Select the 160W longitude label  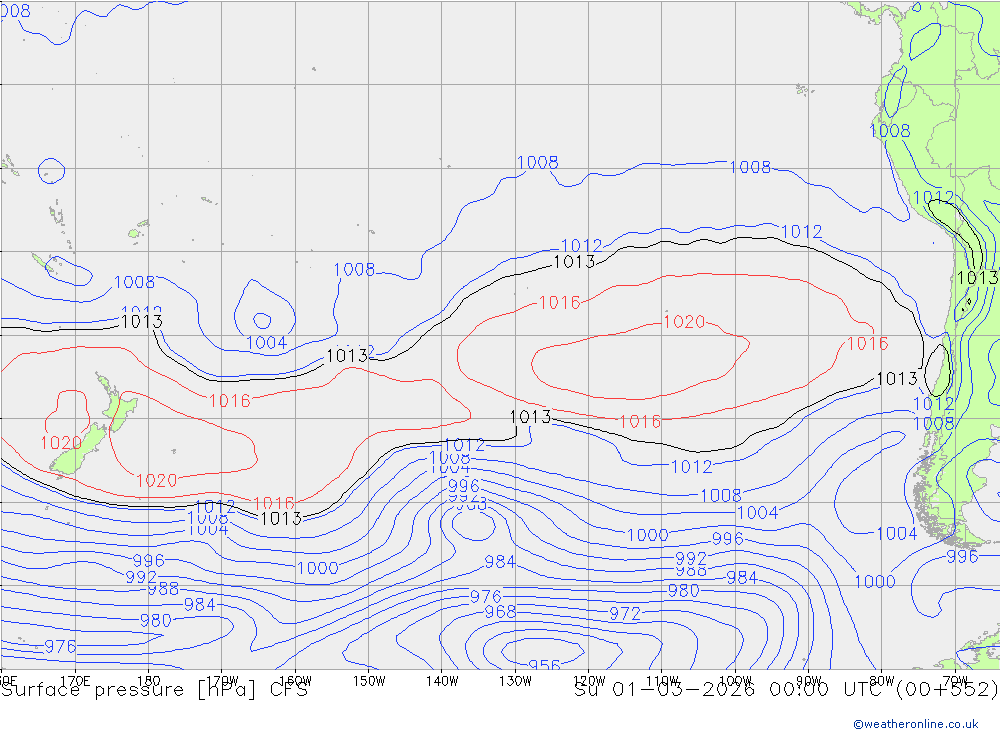(x=296, y=681)
